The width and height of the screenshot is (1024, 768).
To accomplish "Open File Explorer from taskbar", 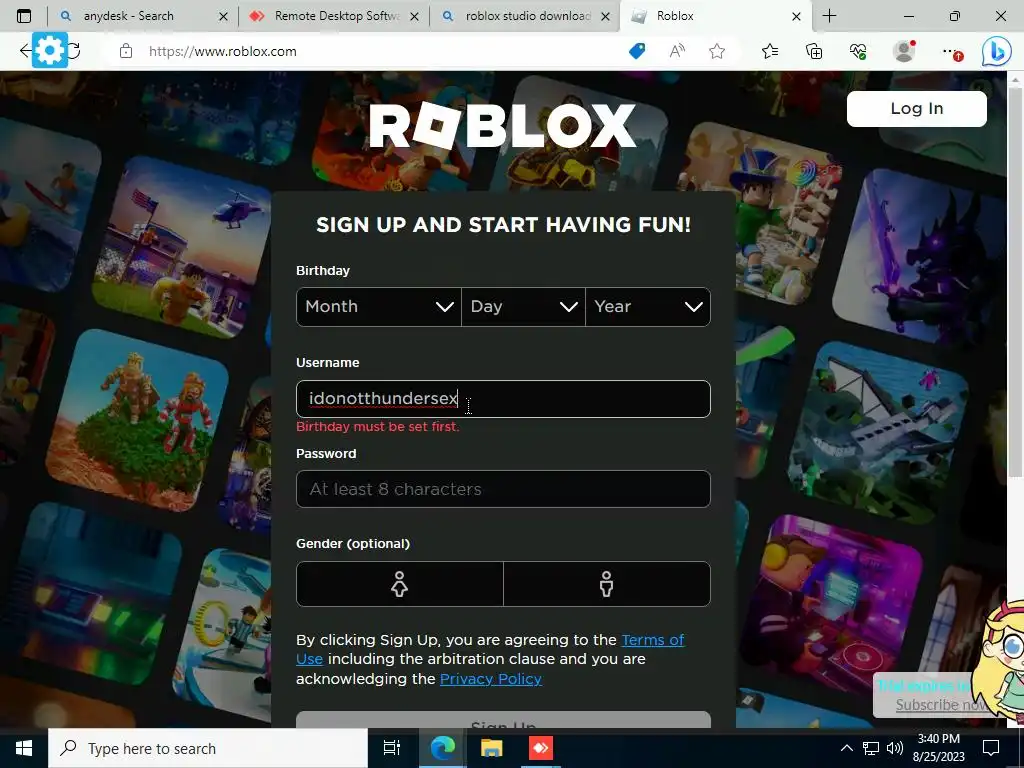I will coord(491,748).
